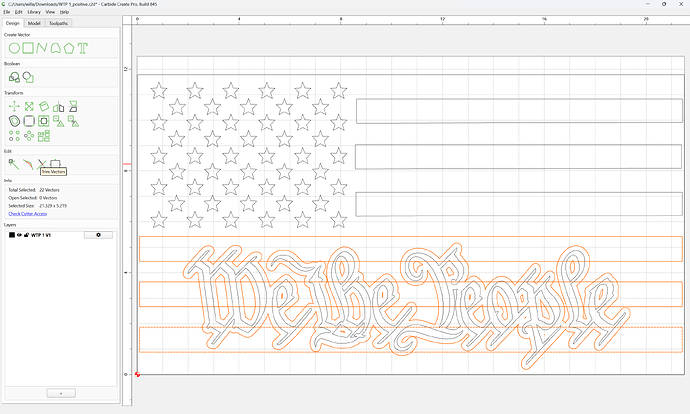This screenshot has width=690, height=414.
Task: Select the Regular Polygon tool
Action: tap(69, 48)
